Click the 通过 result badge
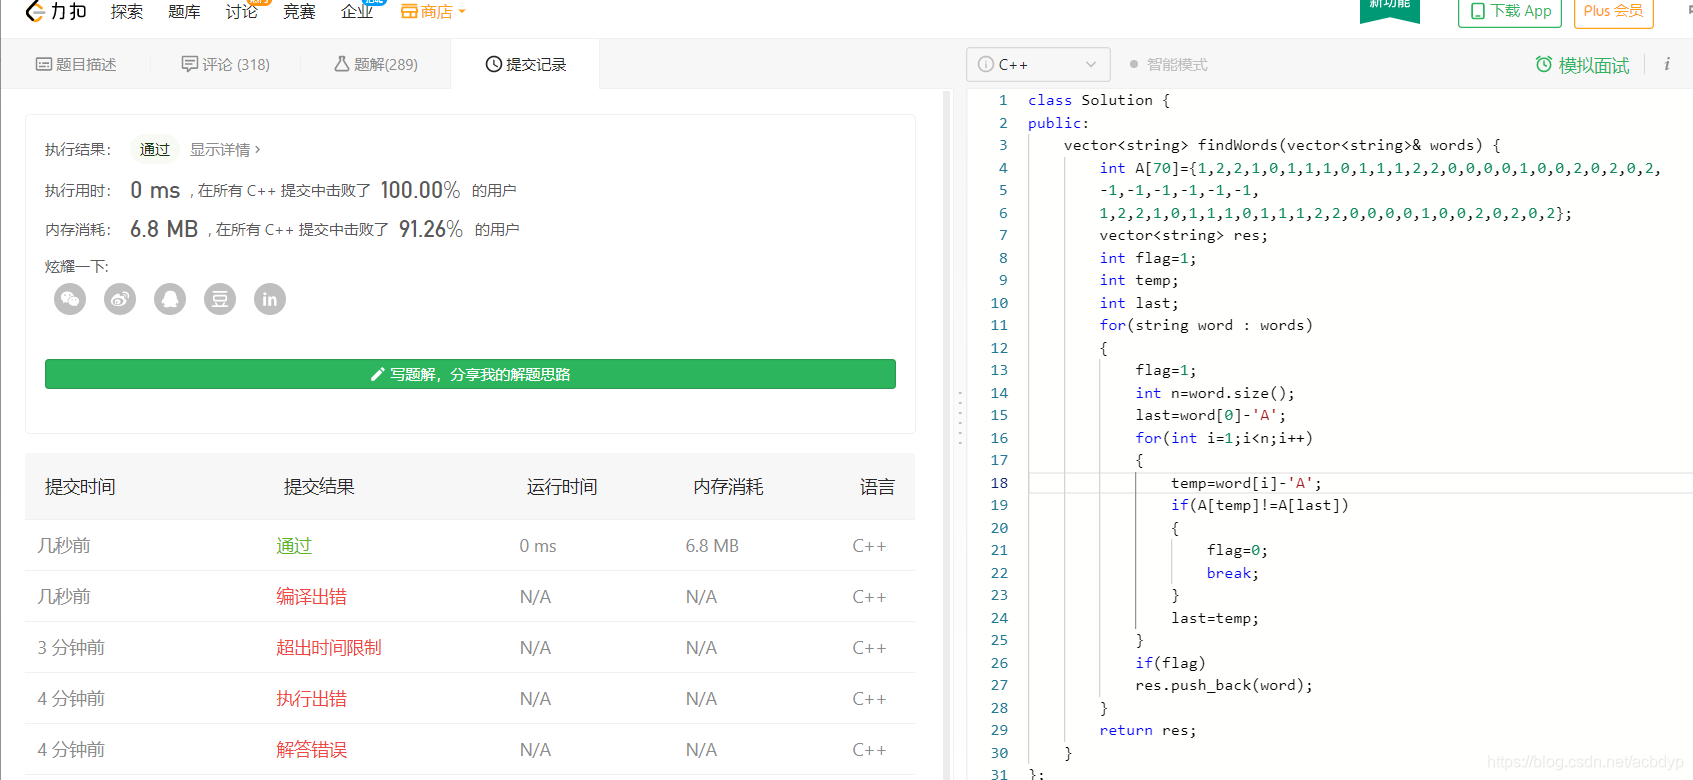Viewport: 1693px width, 780px height. tap(155, 149)
